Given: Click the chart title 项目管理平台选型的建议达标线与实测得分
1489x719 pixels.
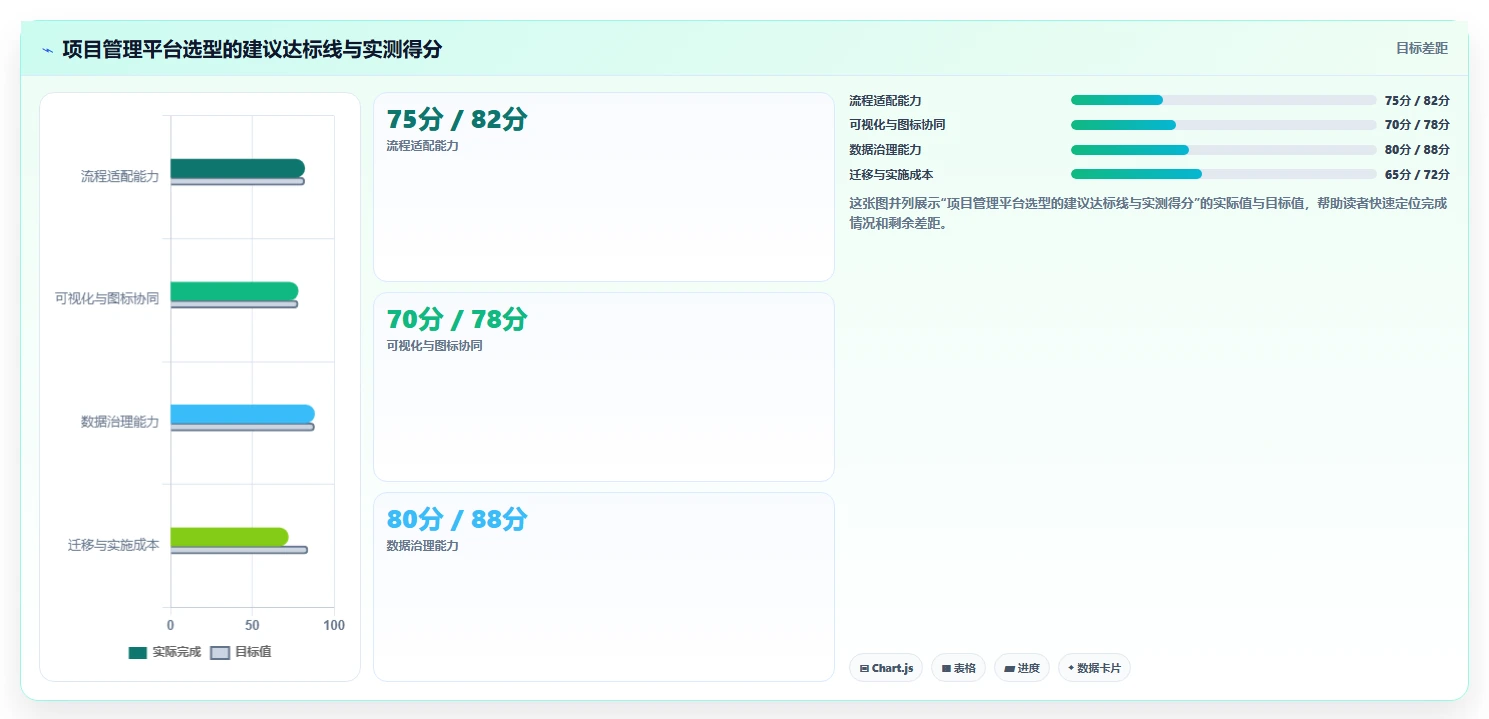Looking at the screenshot, I should 252,49.
